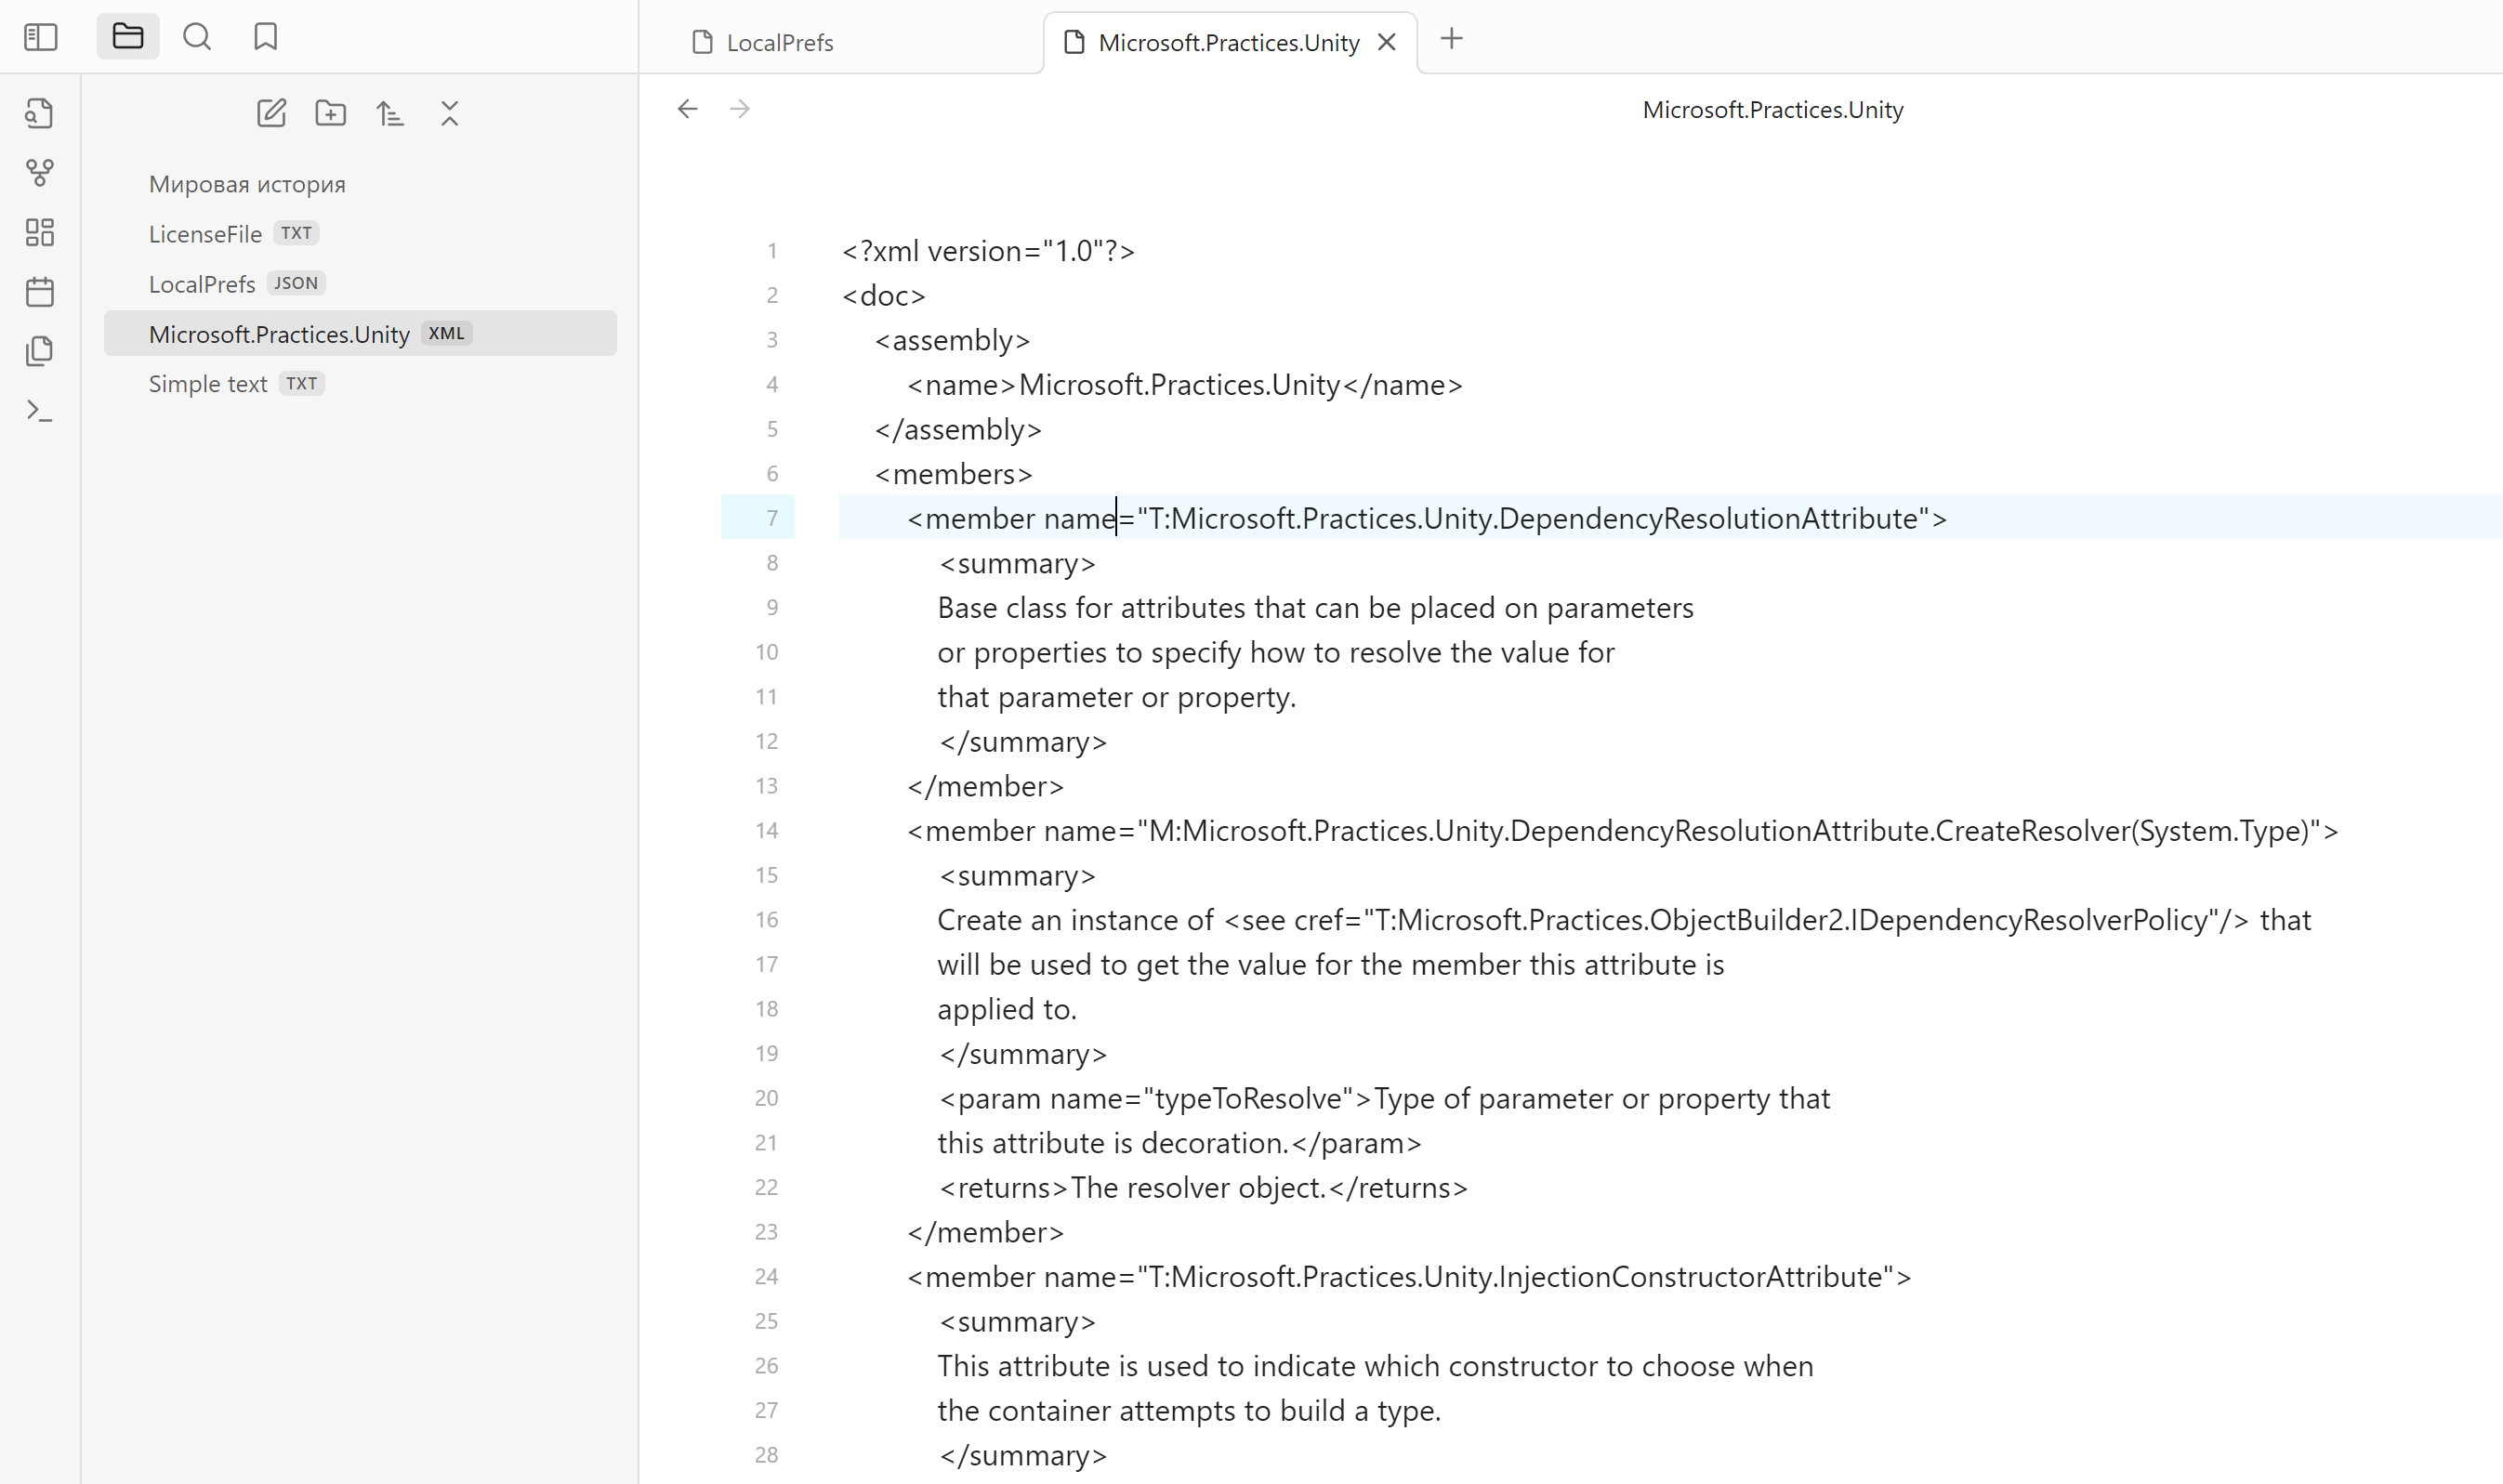The width and height of the screenshot is (2503, 1484).
Task: Open command palette icon
Action: click(x=40, y=410)
